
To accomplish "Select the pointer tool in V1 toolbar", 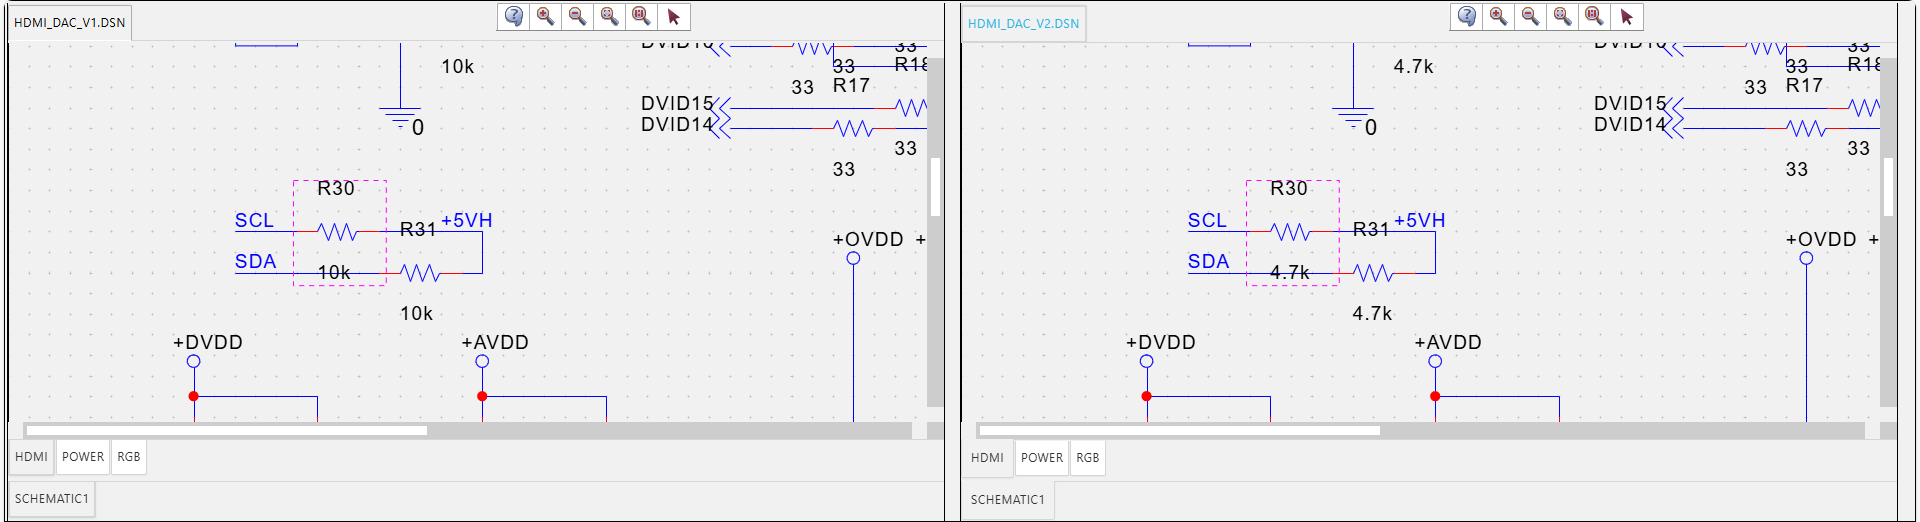I will (673, 16).
